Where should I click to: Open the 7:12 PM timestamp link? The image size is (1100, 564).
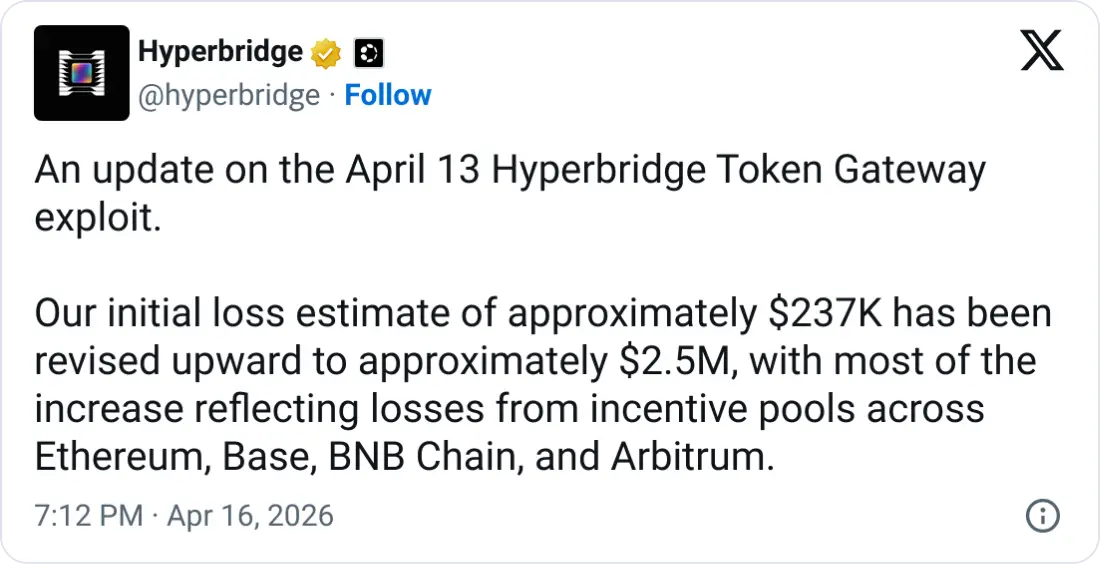click(x=88, y=517)
